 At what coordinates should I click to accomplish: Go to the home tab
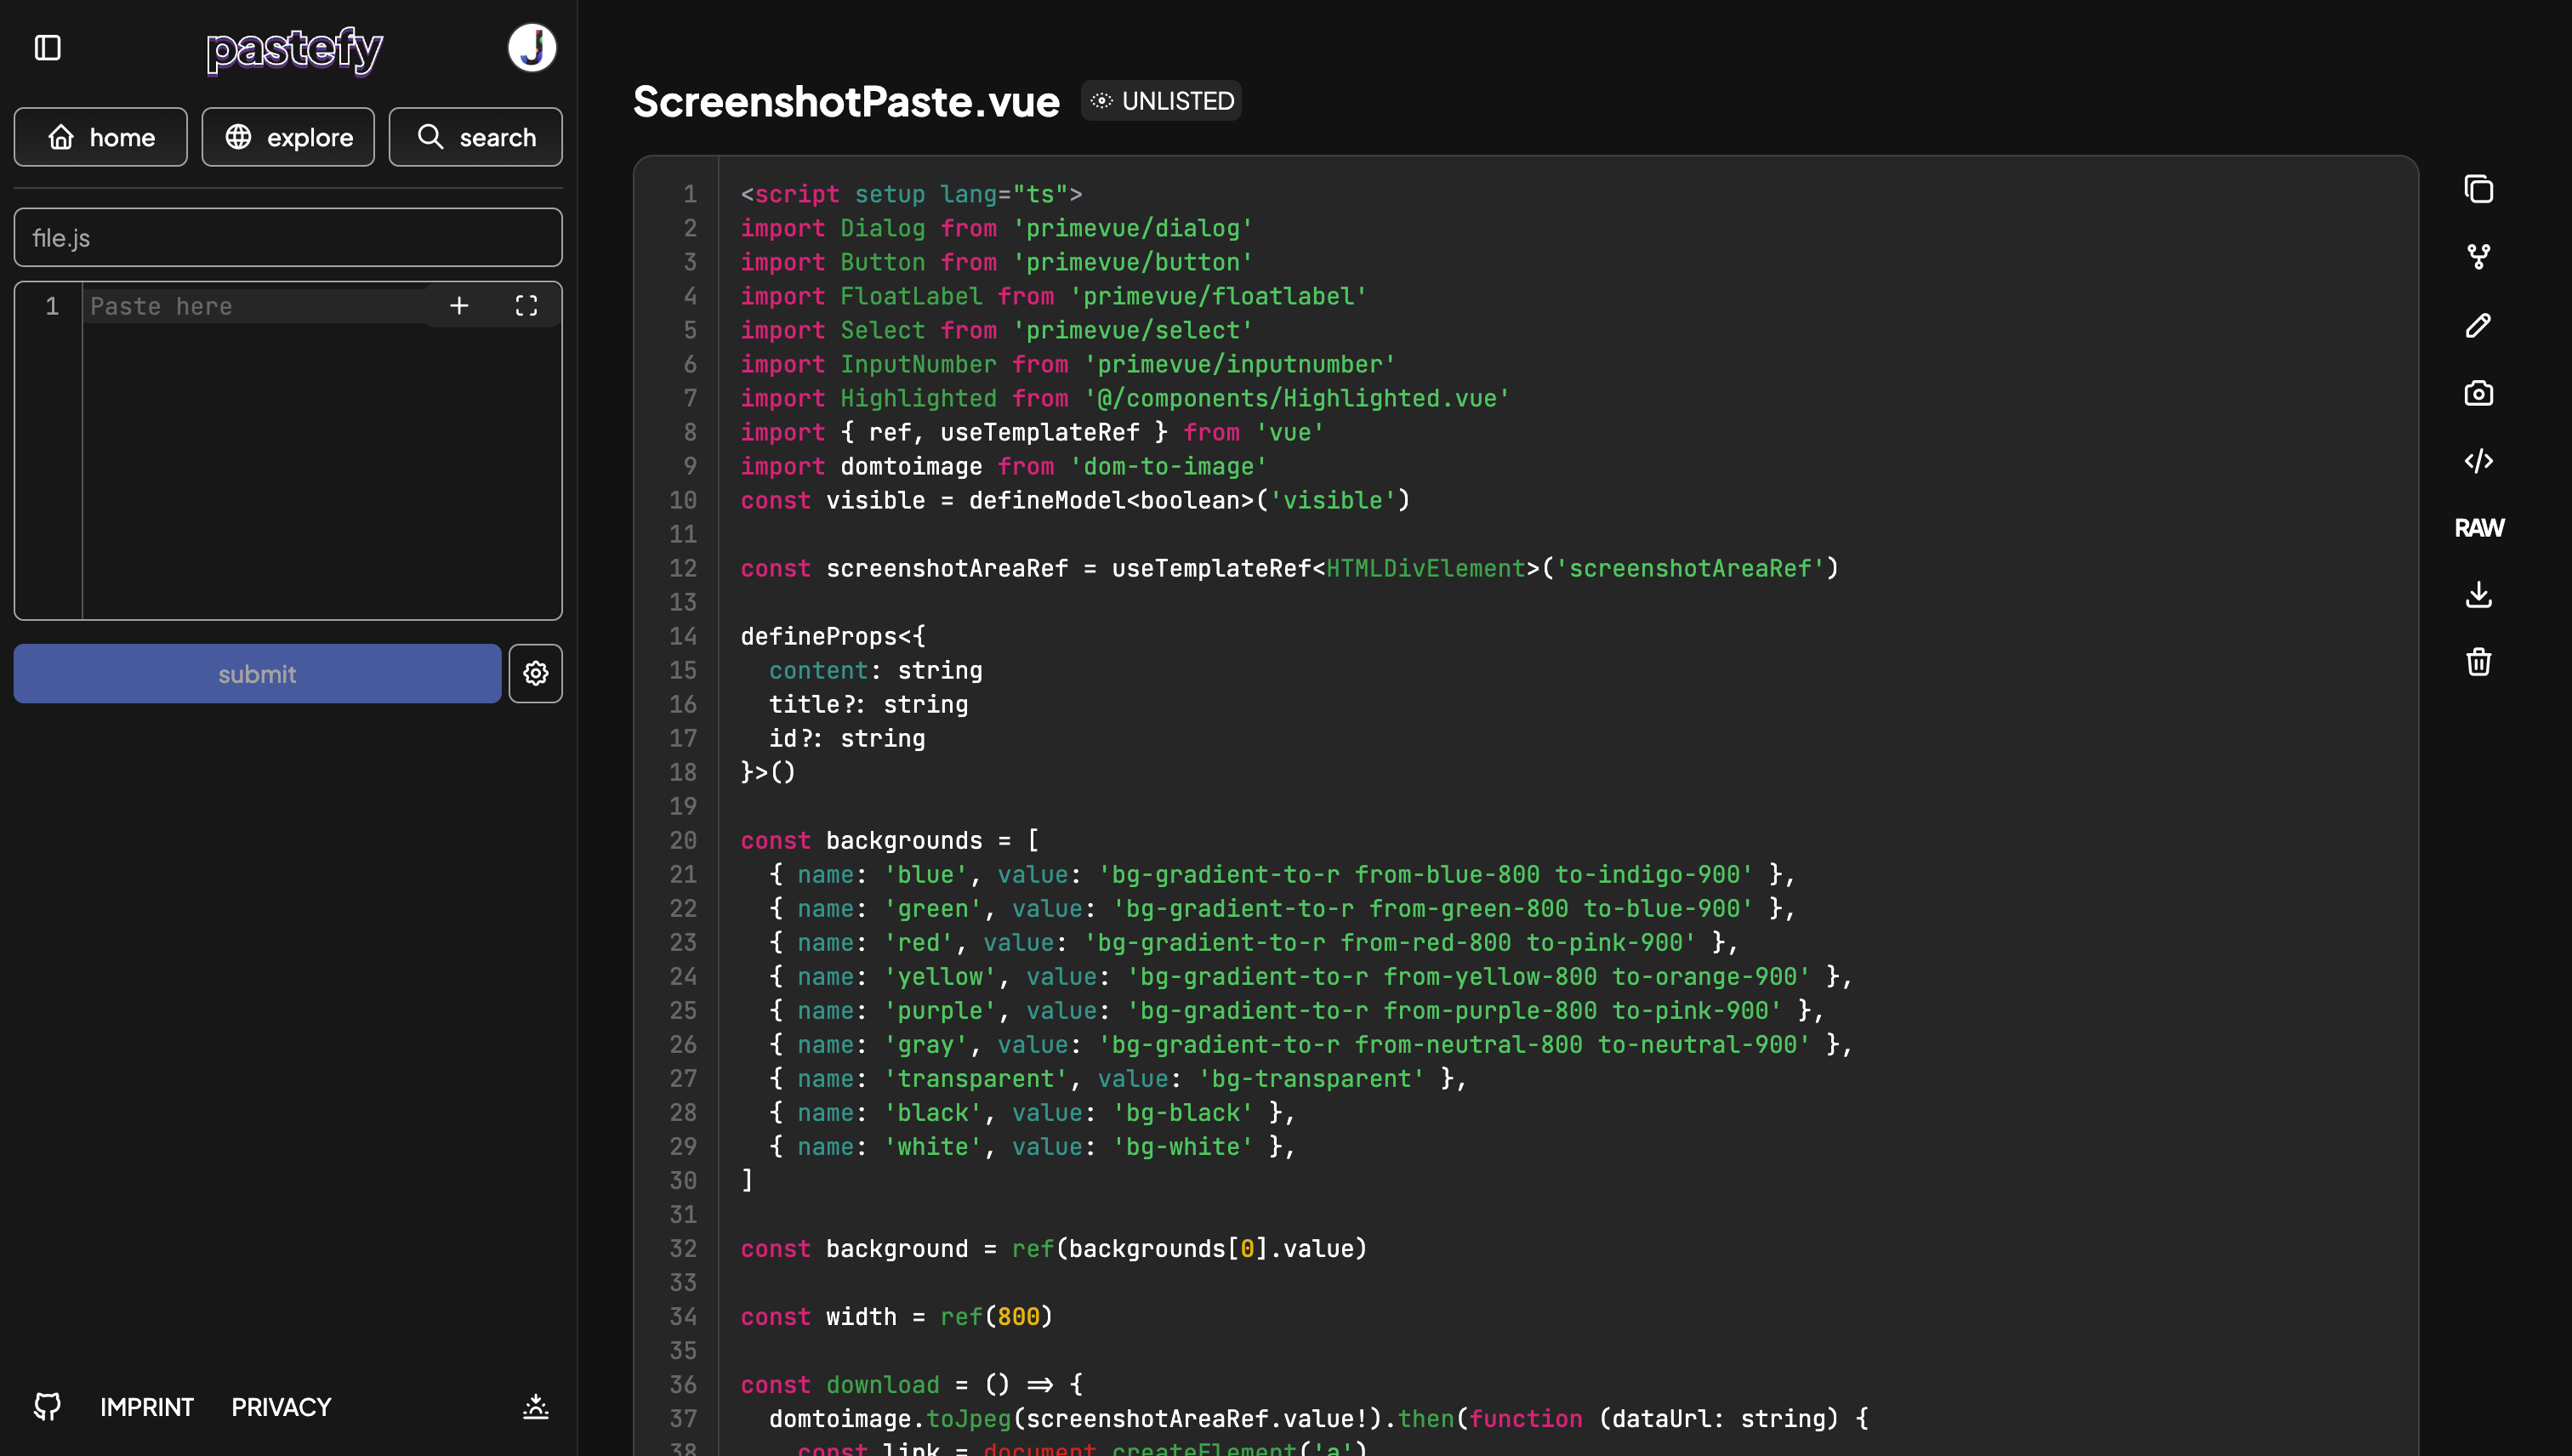click(x=100, y=137)
